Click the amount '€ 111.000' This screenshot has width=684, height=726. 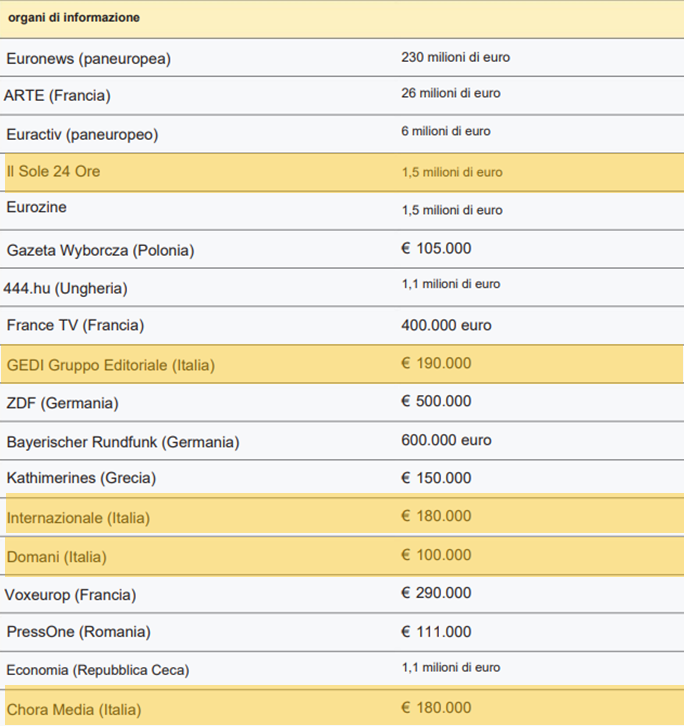(436, 632)
